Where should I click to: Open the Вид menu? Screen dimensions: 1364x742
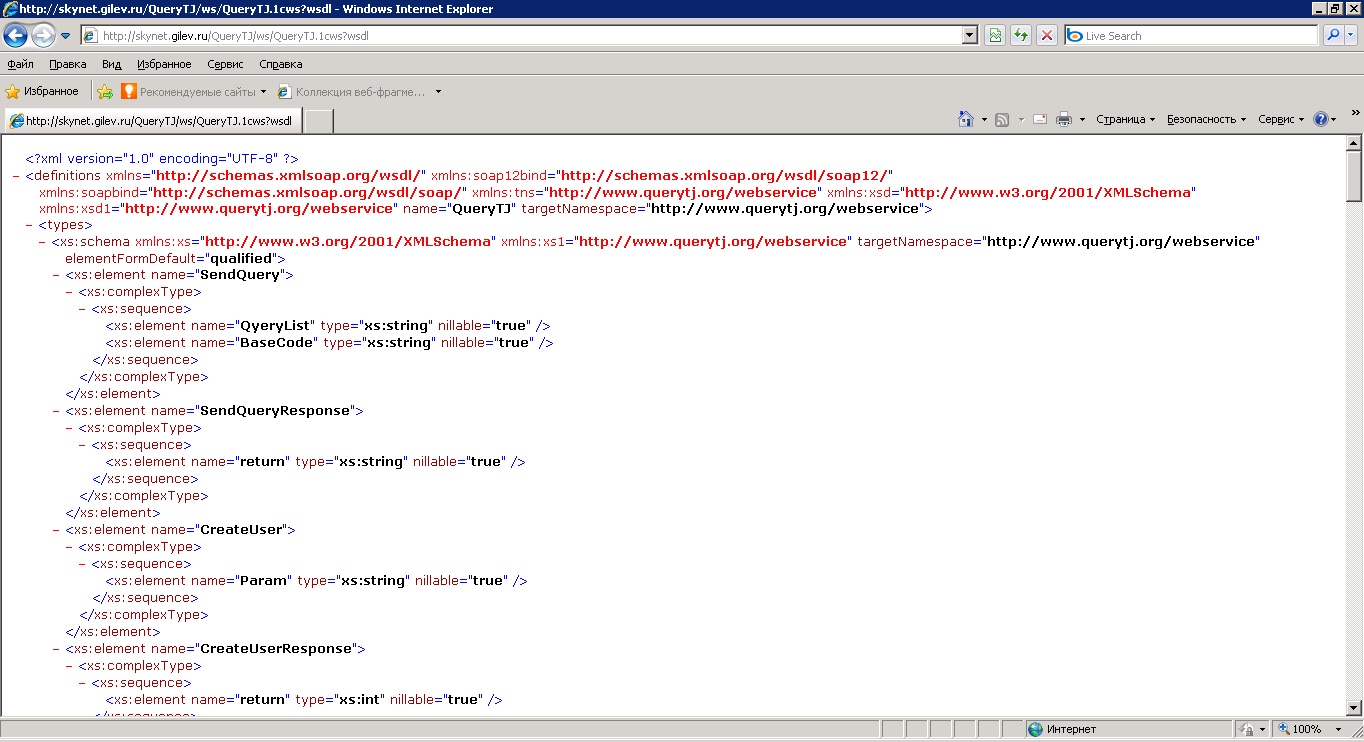[x=111, y=64]
